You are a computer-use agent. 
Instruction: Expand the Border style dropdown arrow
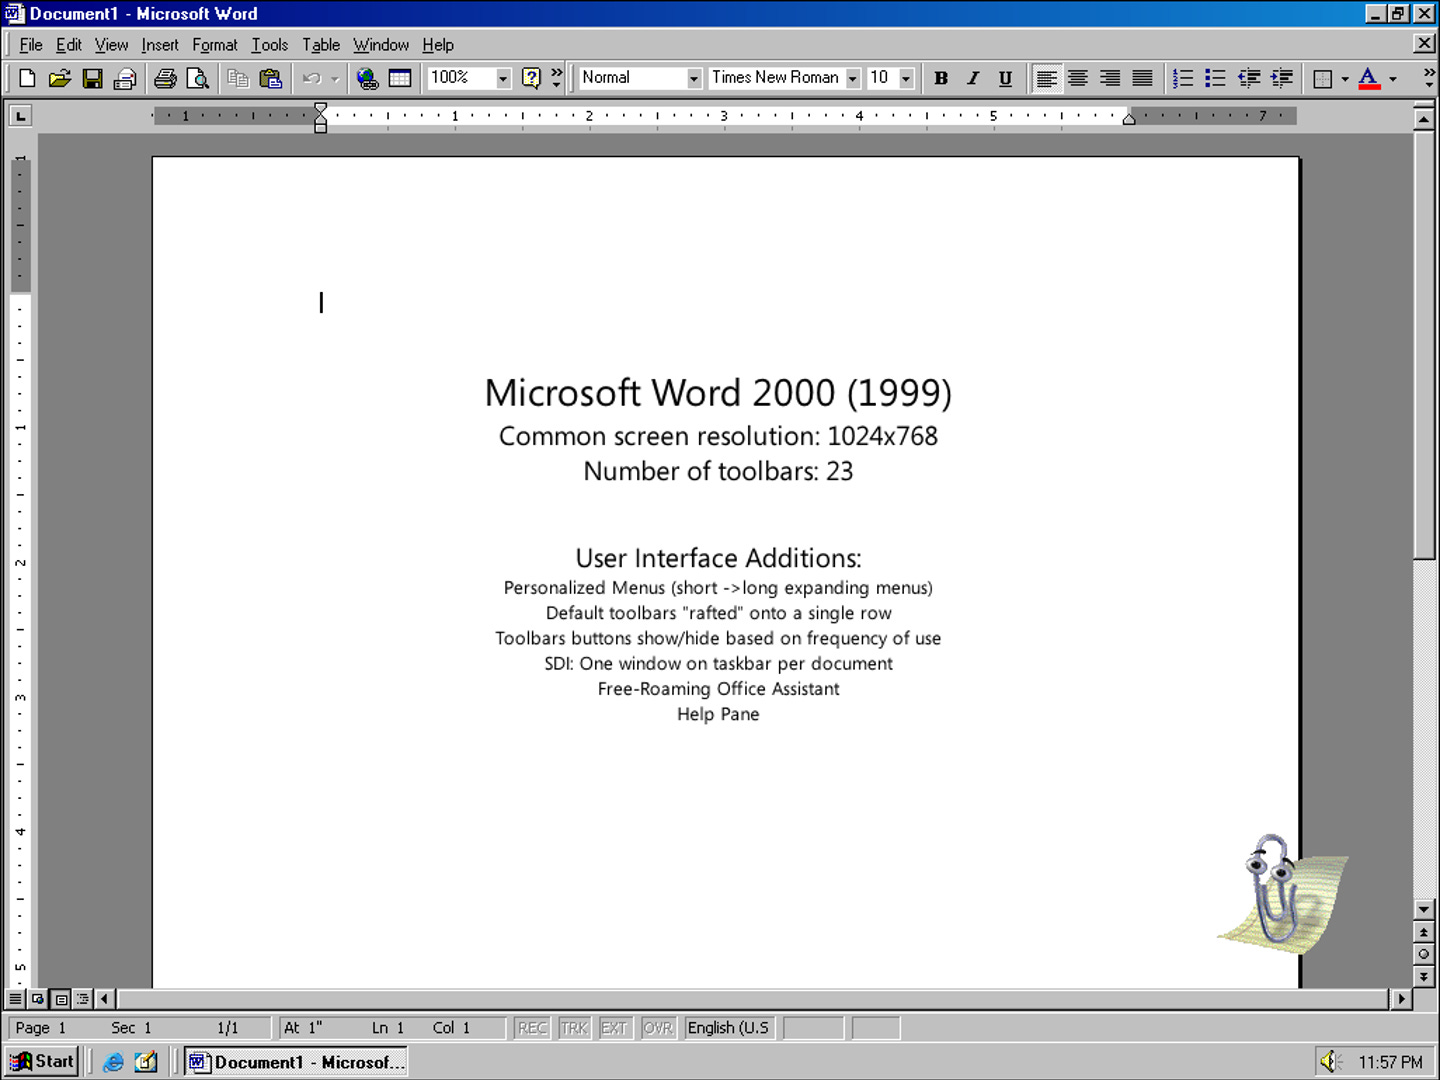coord(1345,78)
